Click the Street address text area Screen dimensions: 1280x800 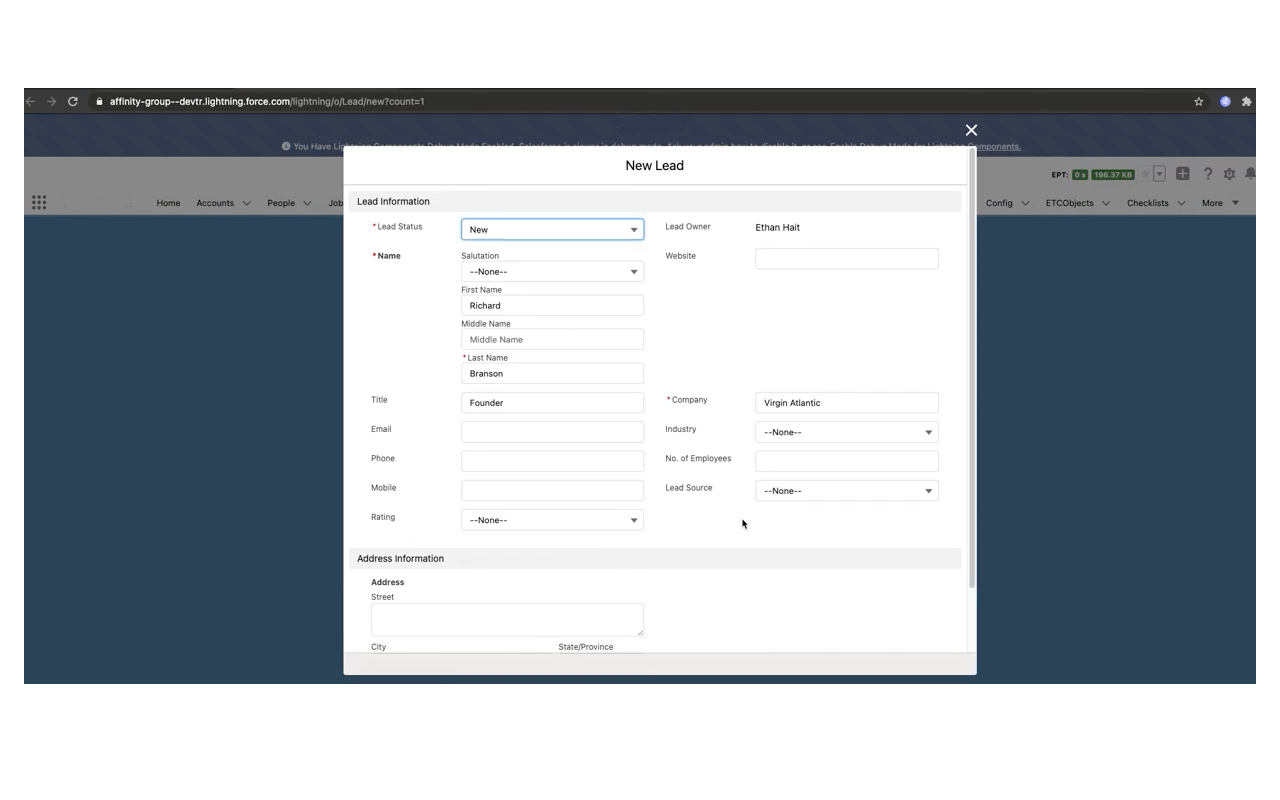point(507,619)
